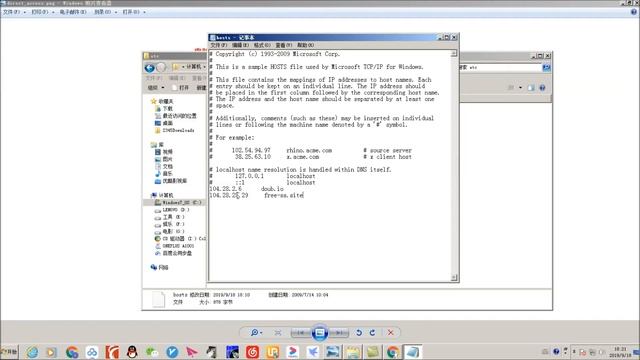The image size is (640, 360).
Task: Click the Explorer help icon
Action: [542, 88]
